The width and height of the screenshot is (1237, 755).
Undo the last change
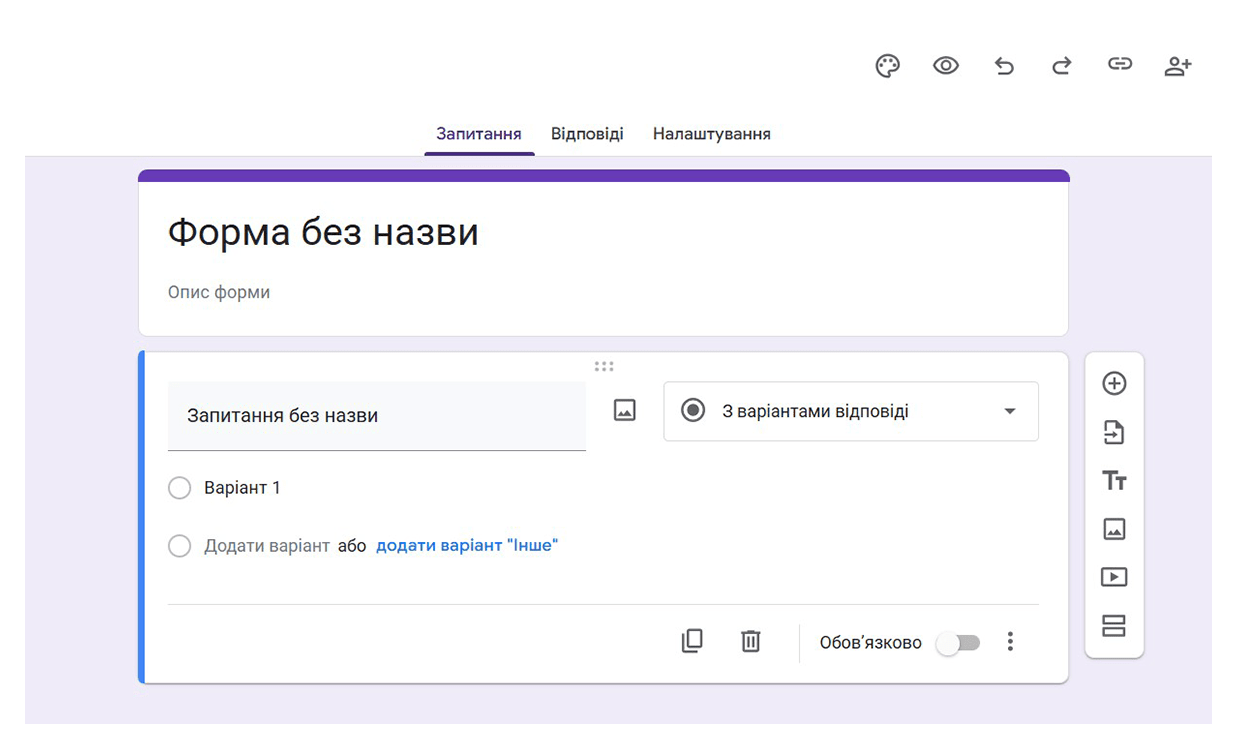pyautogui.click(x=1003, y=64)
